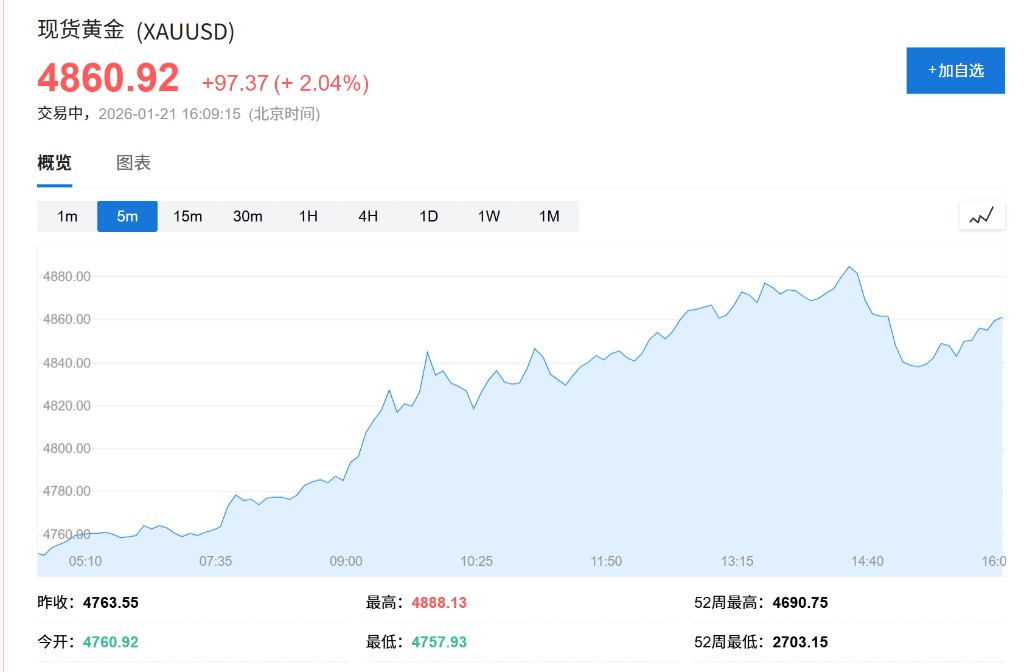This screenshot has height=672, width=1024.
Task: Click the 最高 4888.13 value
Action: (x=437, y=603)
